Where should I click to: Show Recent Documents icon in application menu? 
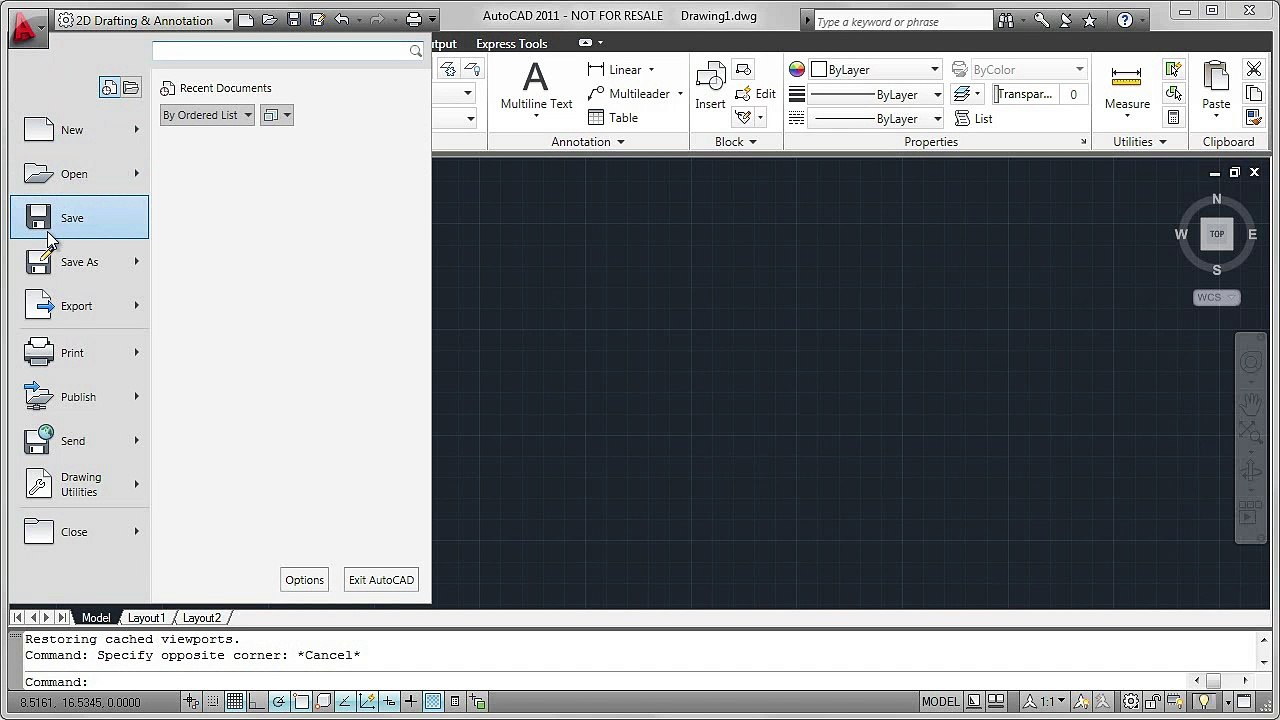tap(109, 88)
